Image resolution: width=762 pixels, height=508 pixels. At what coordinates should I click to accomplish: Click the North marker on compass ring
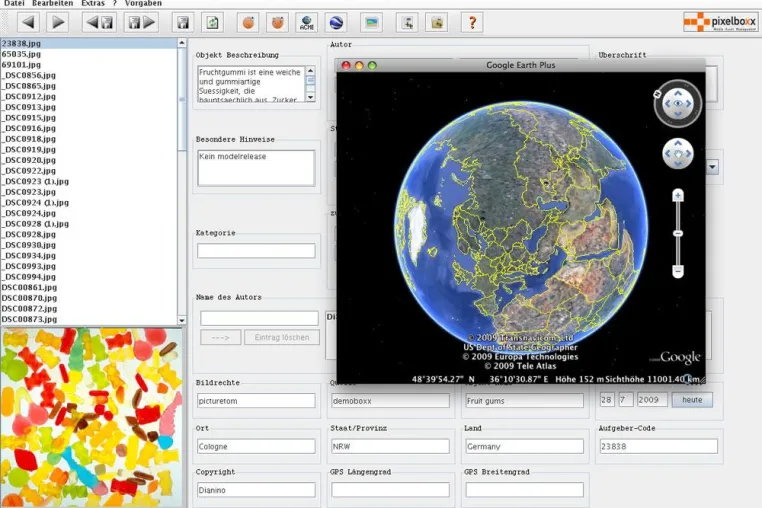658,94
